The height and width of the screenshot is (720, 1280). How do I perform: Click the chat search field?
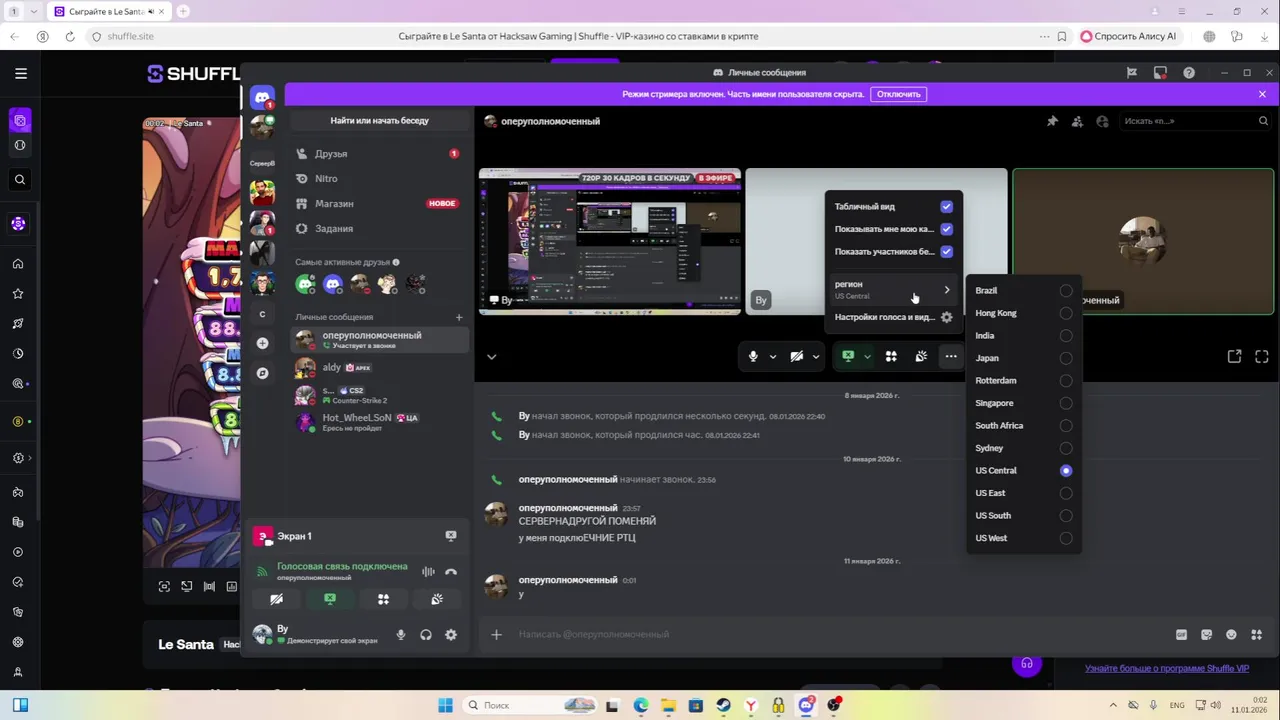click(1195, 121)
